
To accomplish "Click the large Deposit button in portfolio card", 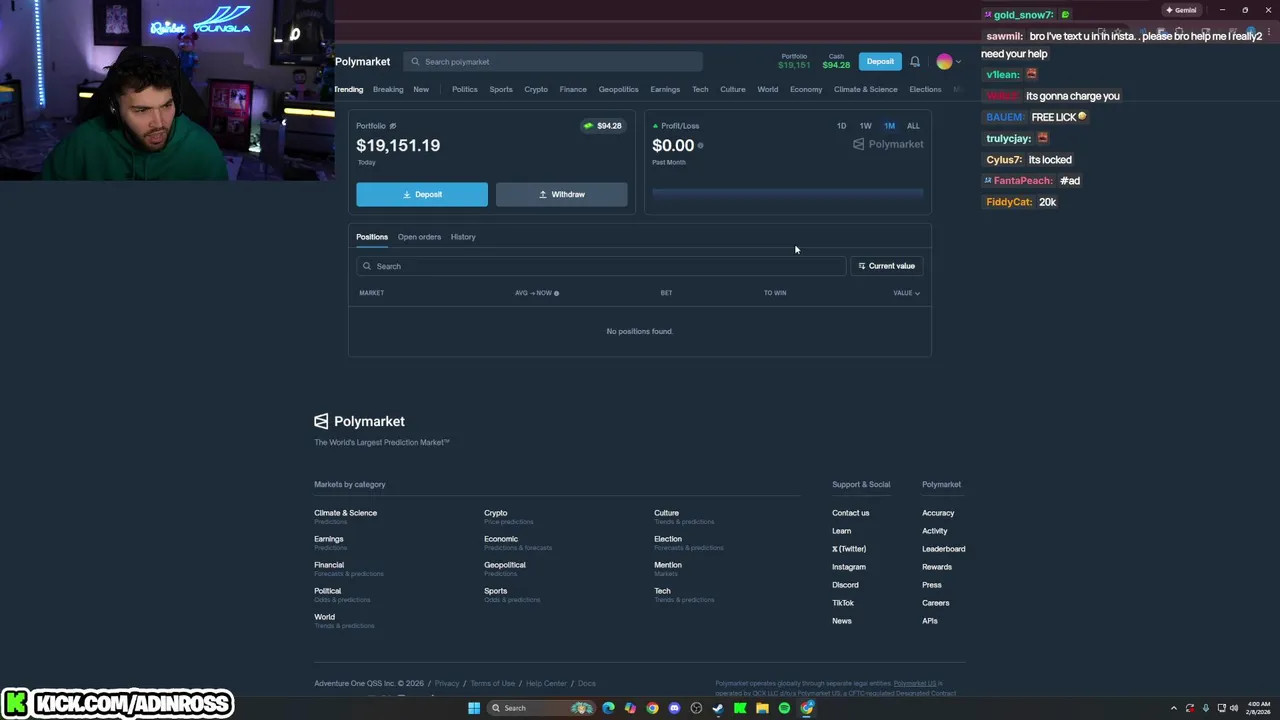I will (422, 194).
